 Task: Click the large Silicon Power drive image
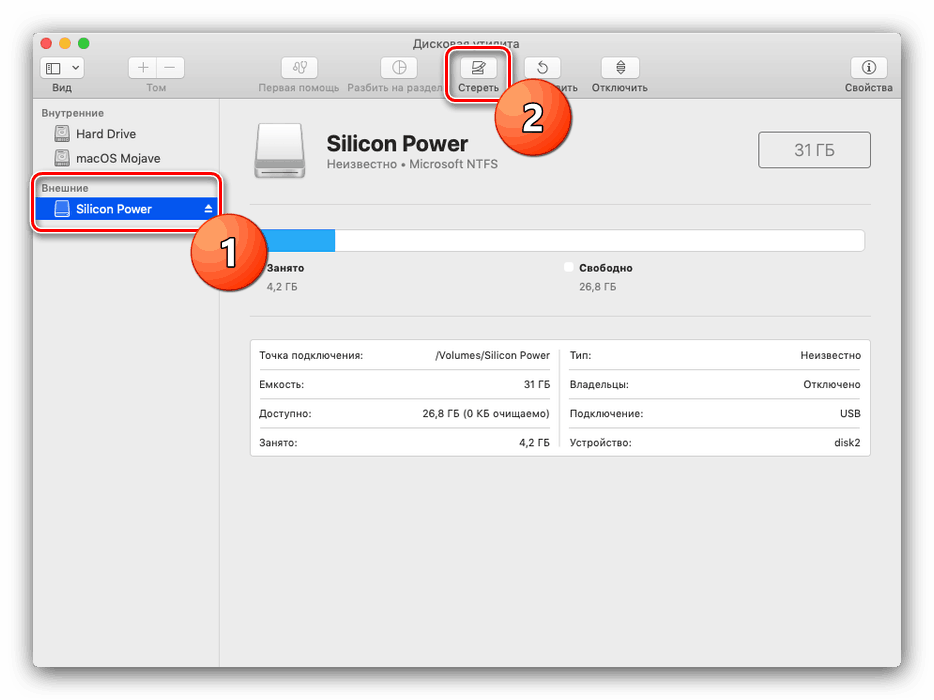[x=280, y=150]
